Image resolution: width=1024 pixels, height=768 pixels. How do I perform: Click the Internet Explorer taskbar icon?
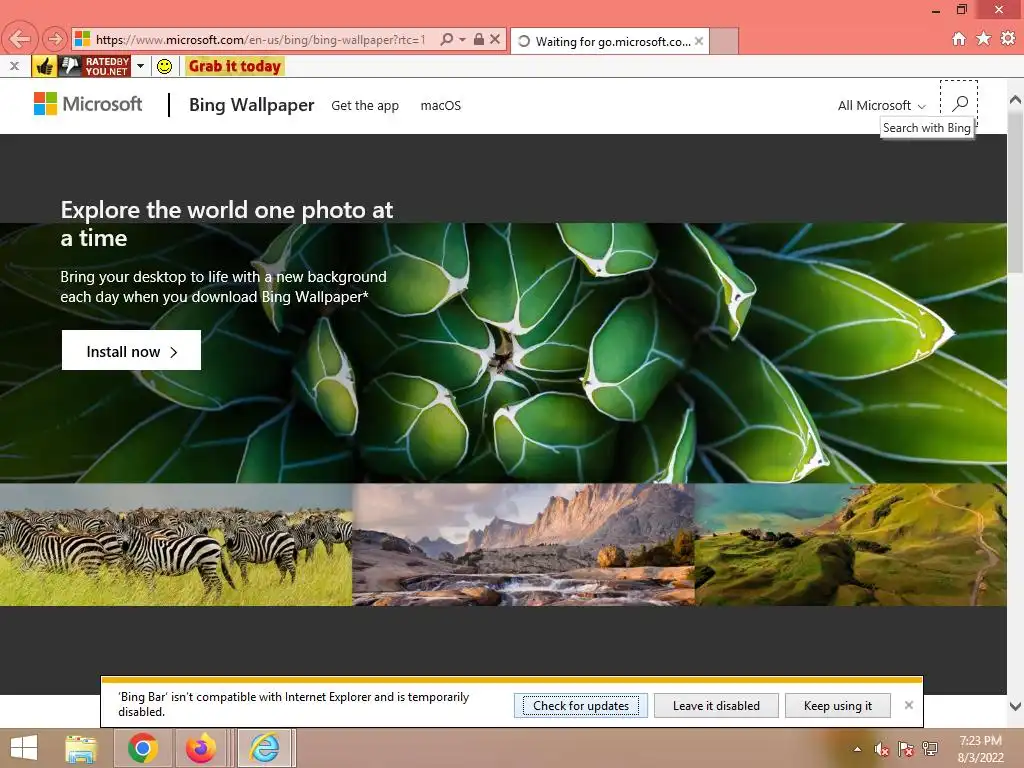point(264,748)
